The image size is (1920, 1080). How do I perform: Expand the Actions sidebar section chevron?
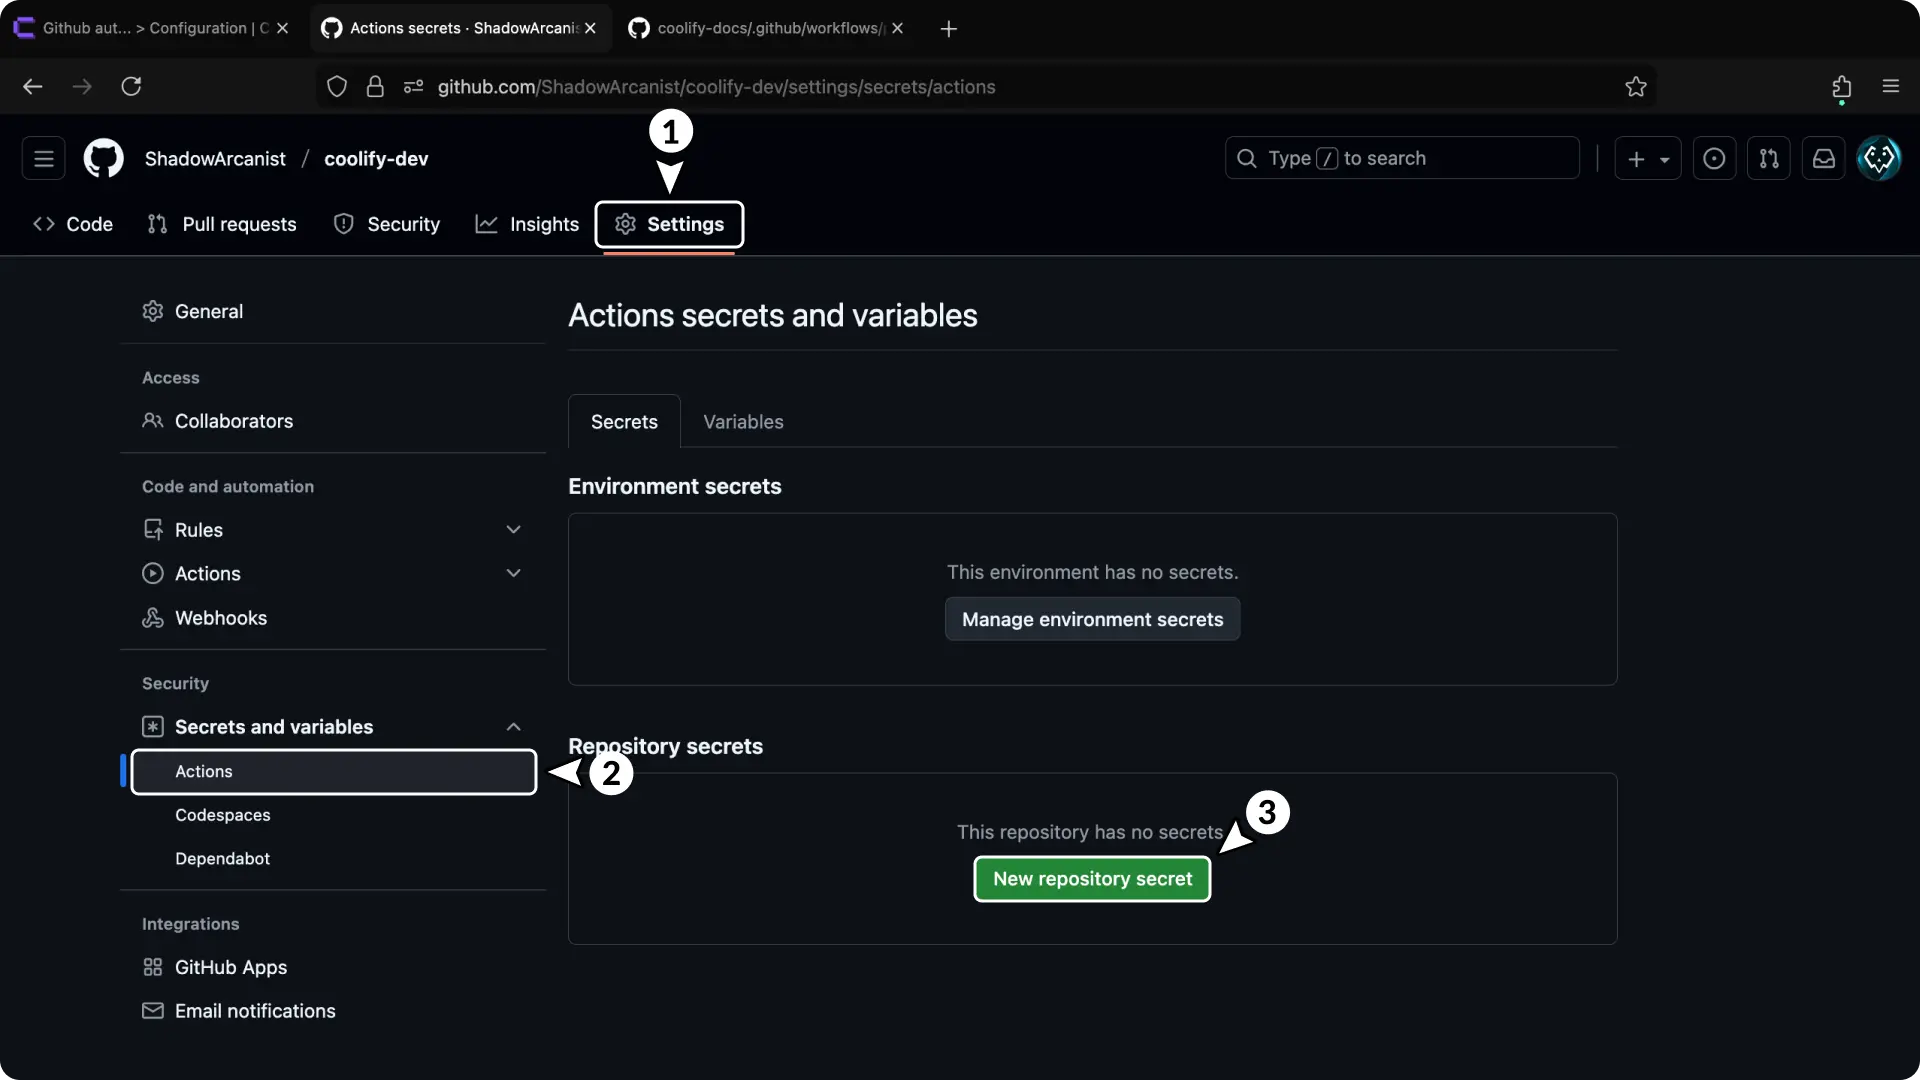click(513, 574)
